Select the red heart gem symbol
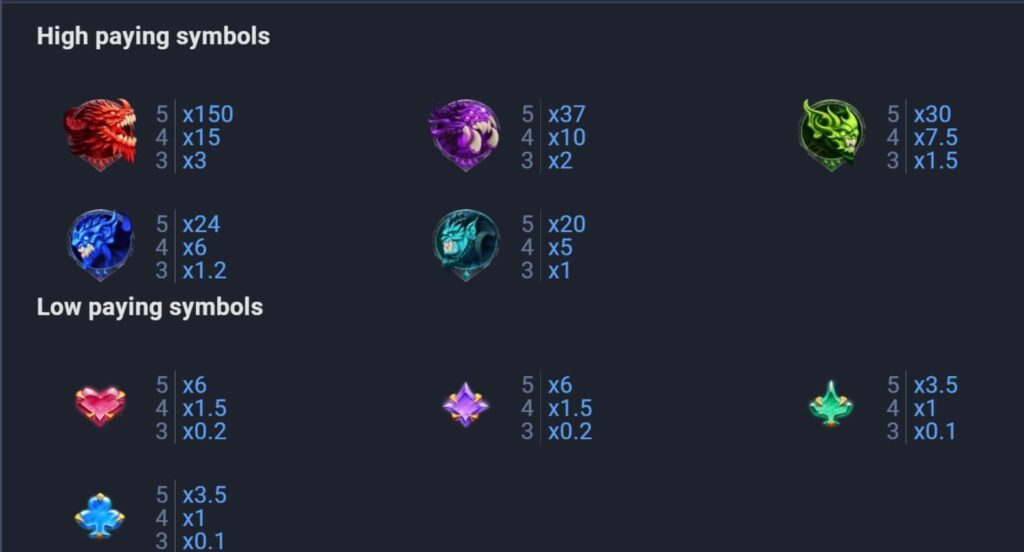The height and width of the screenshot is (552, 1024). click(x=100, y=406)
